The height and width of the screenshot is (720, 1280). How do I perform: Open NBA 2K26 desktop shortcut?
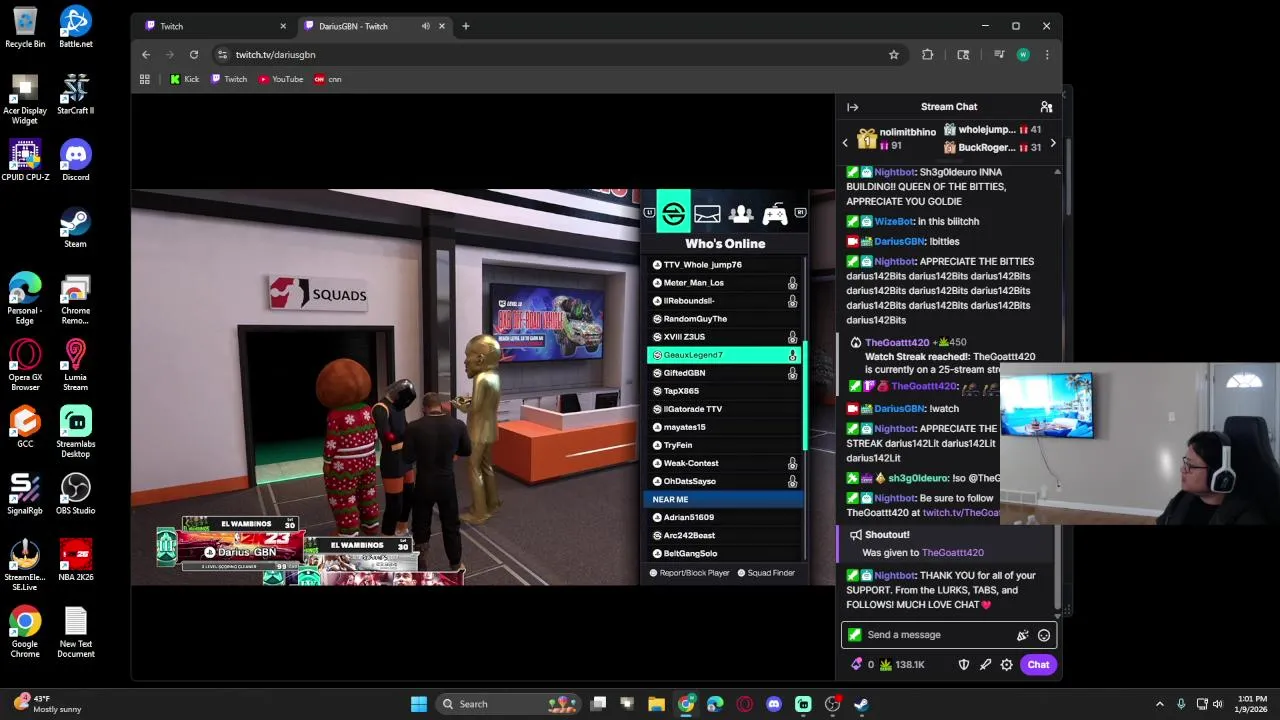click(76, 560)
